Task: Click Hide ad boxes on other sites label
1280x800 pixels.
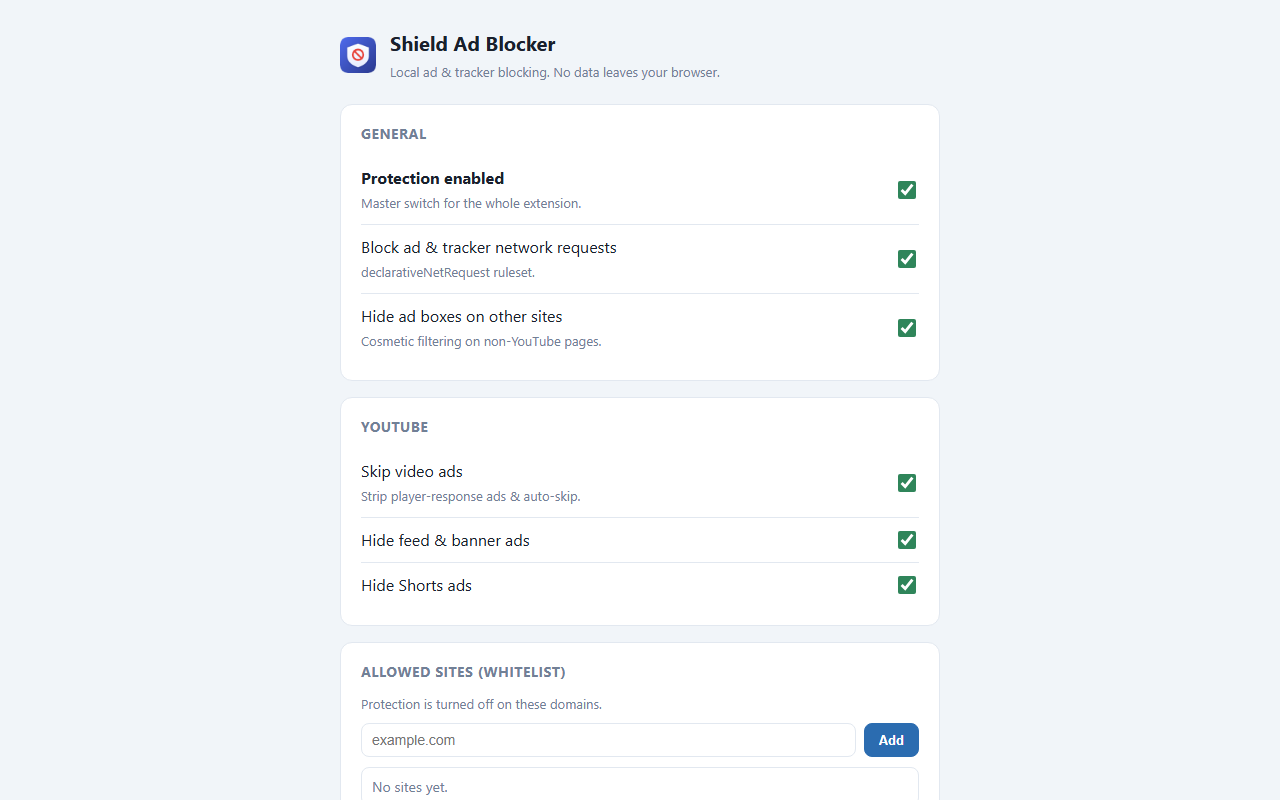Action: [x=462, y=316]
